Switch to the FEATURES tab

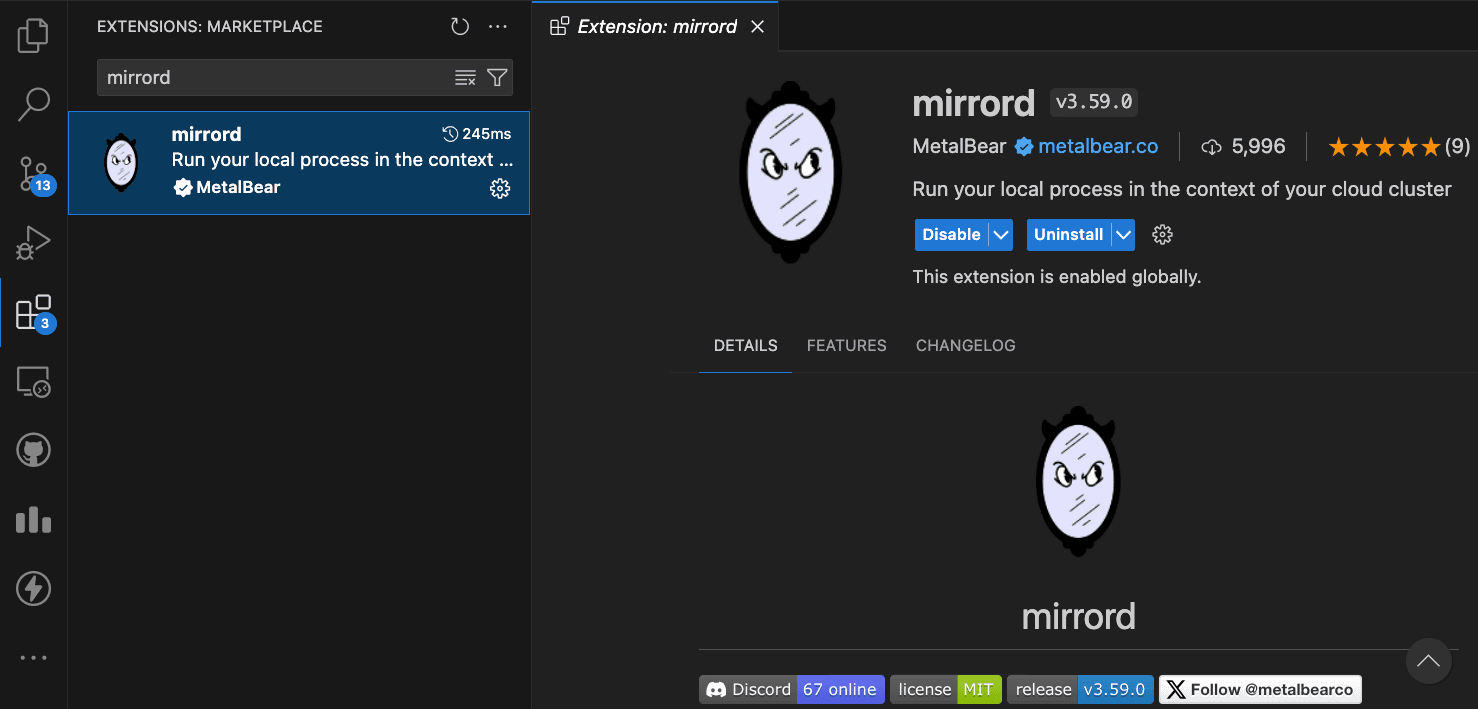pyautogui.click(x=846, y=346)
